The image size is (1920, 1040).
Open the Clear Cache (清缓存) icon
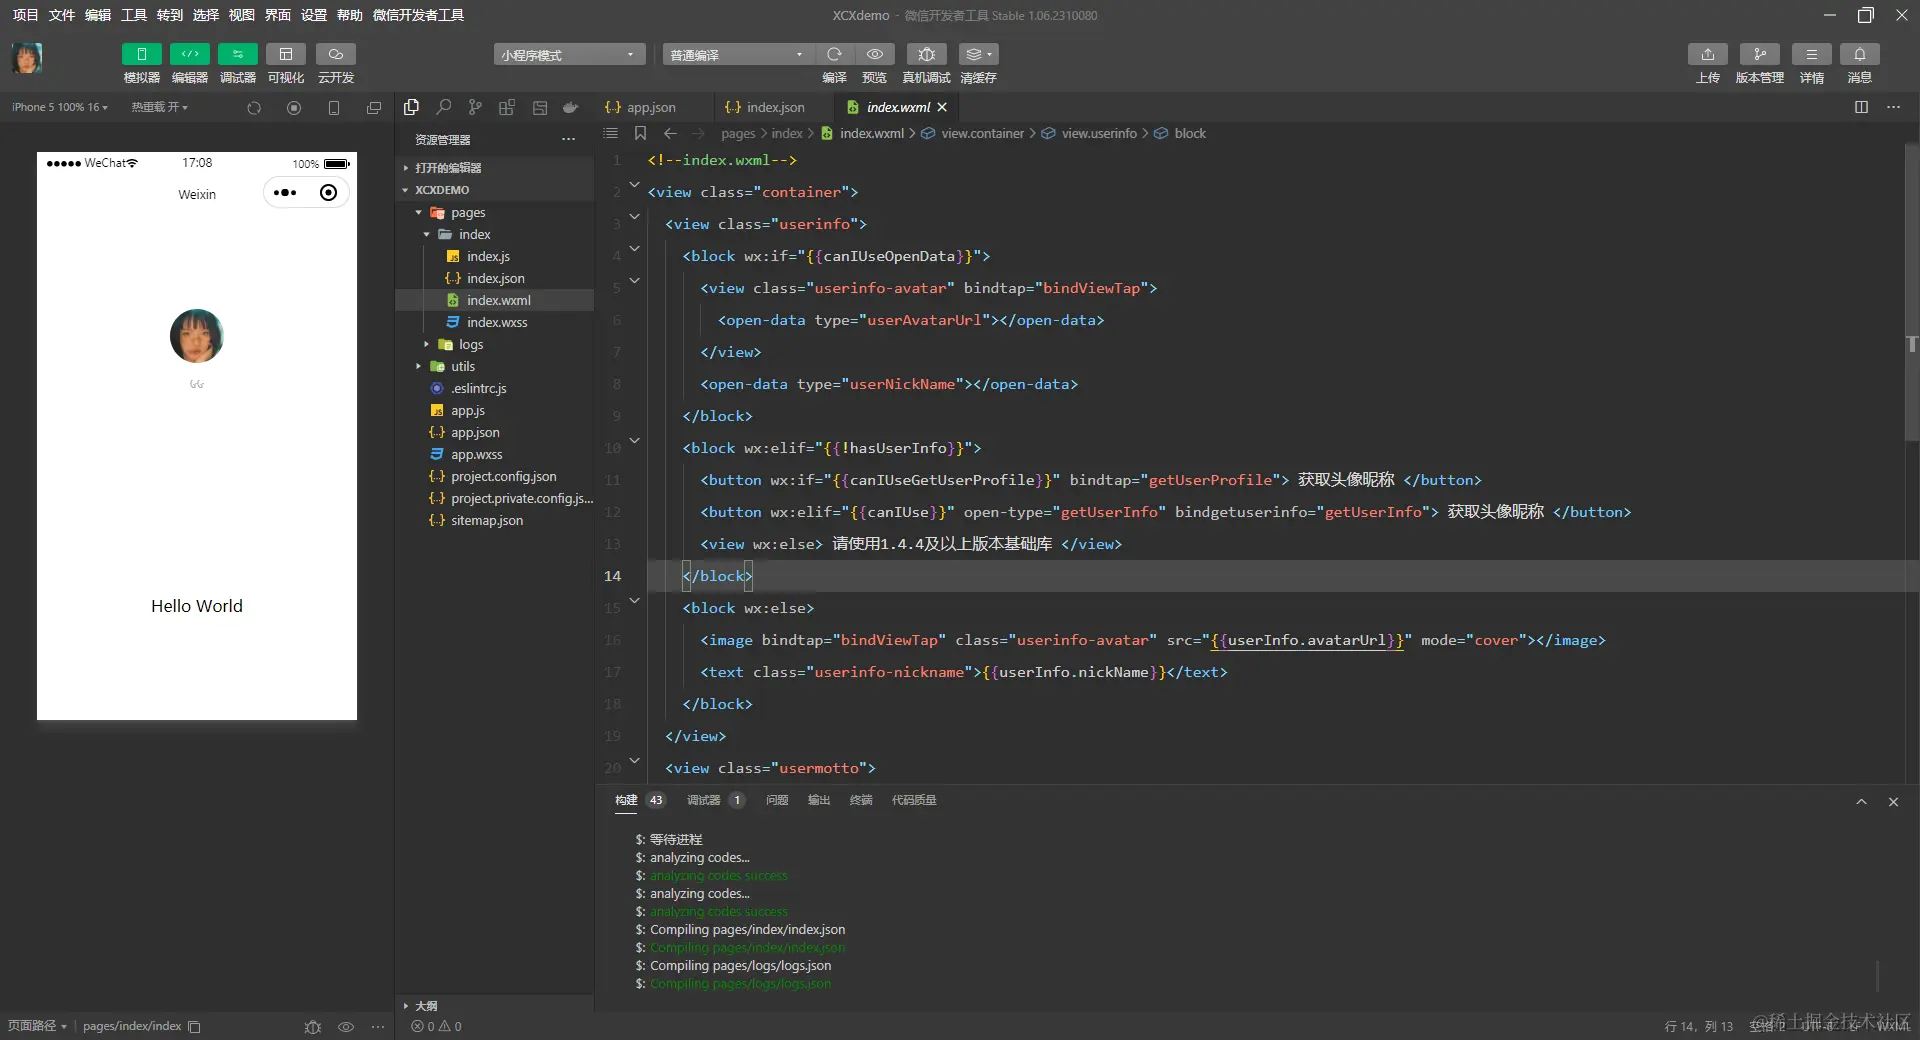pyautogui.click(x=977, y=54)
